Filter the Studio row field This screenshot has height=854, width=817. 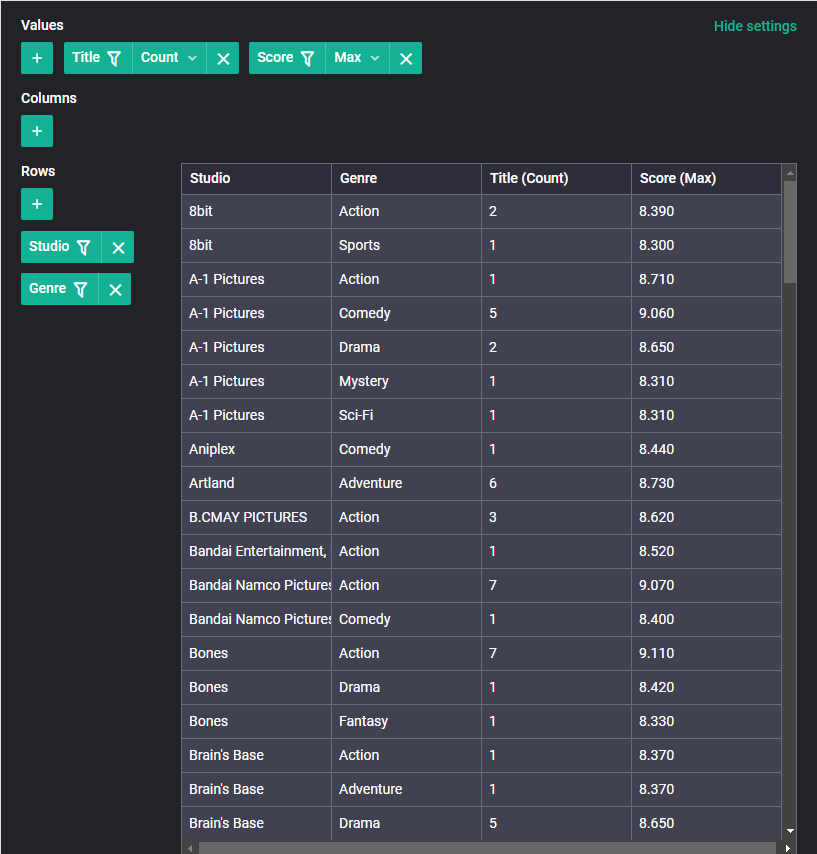click(83, 247)
